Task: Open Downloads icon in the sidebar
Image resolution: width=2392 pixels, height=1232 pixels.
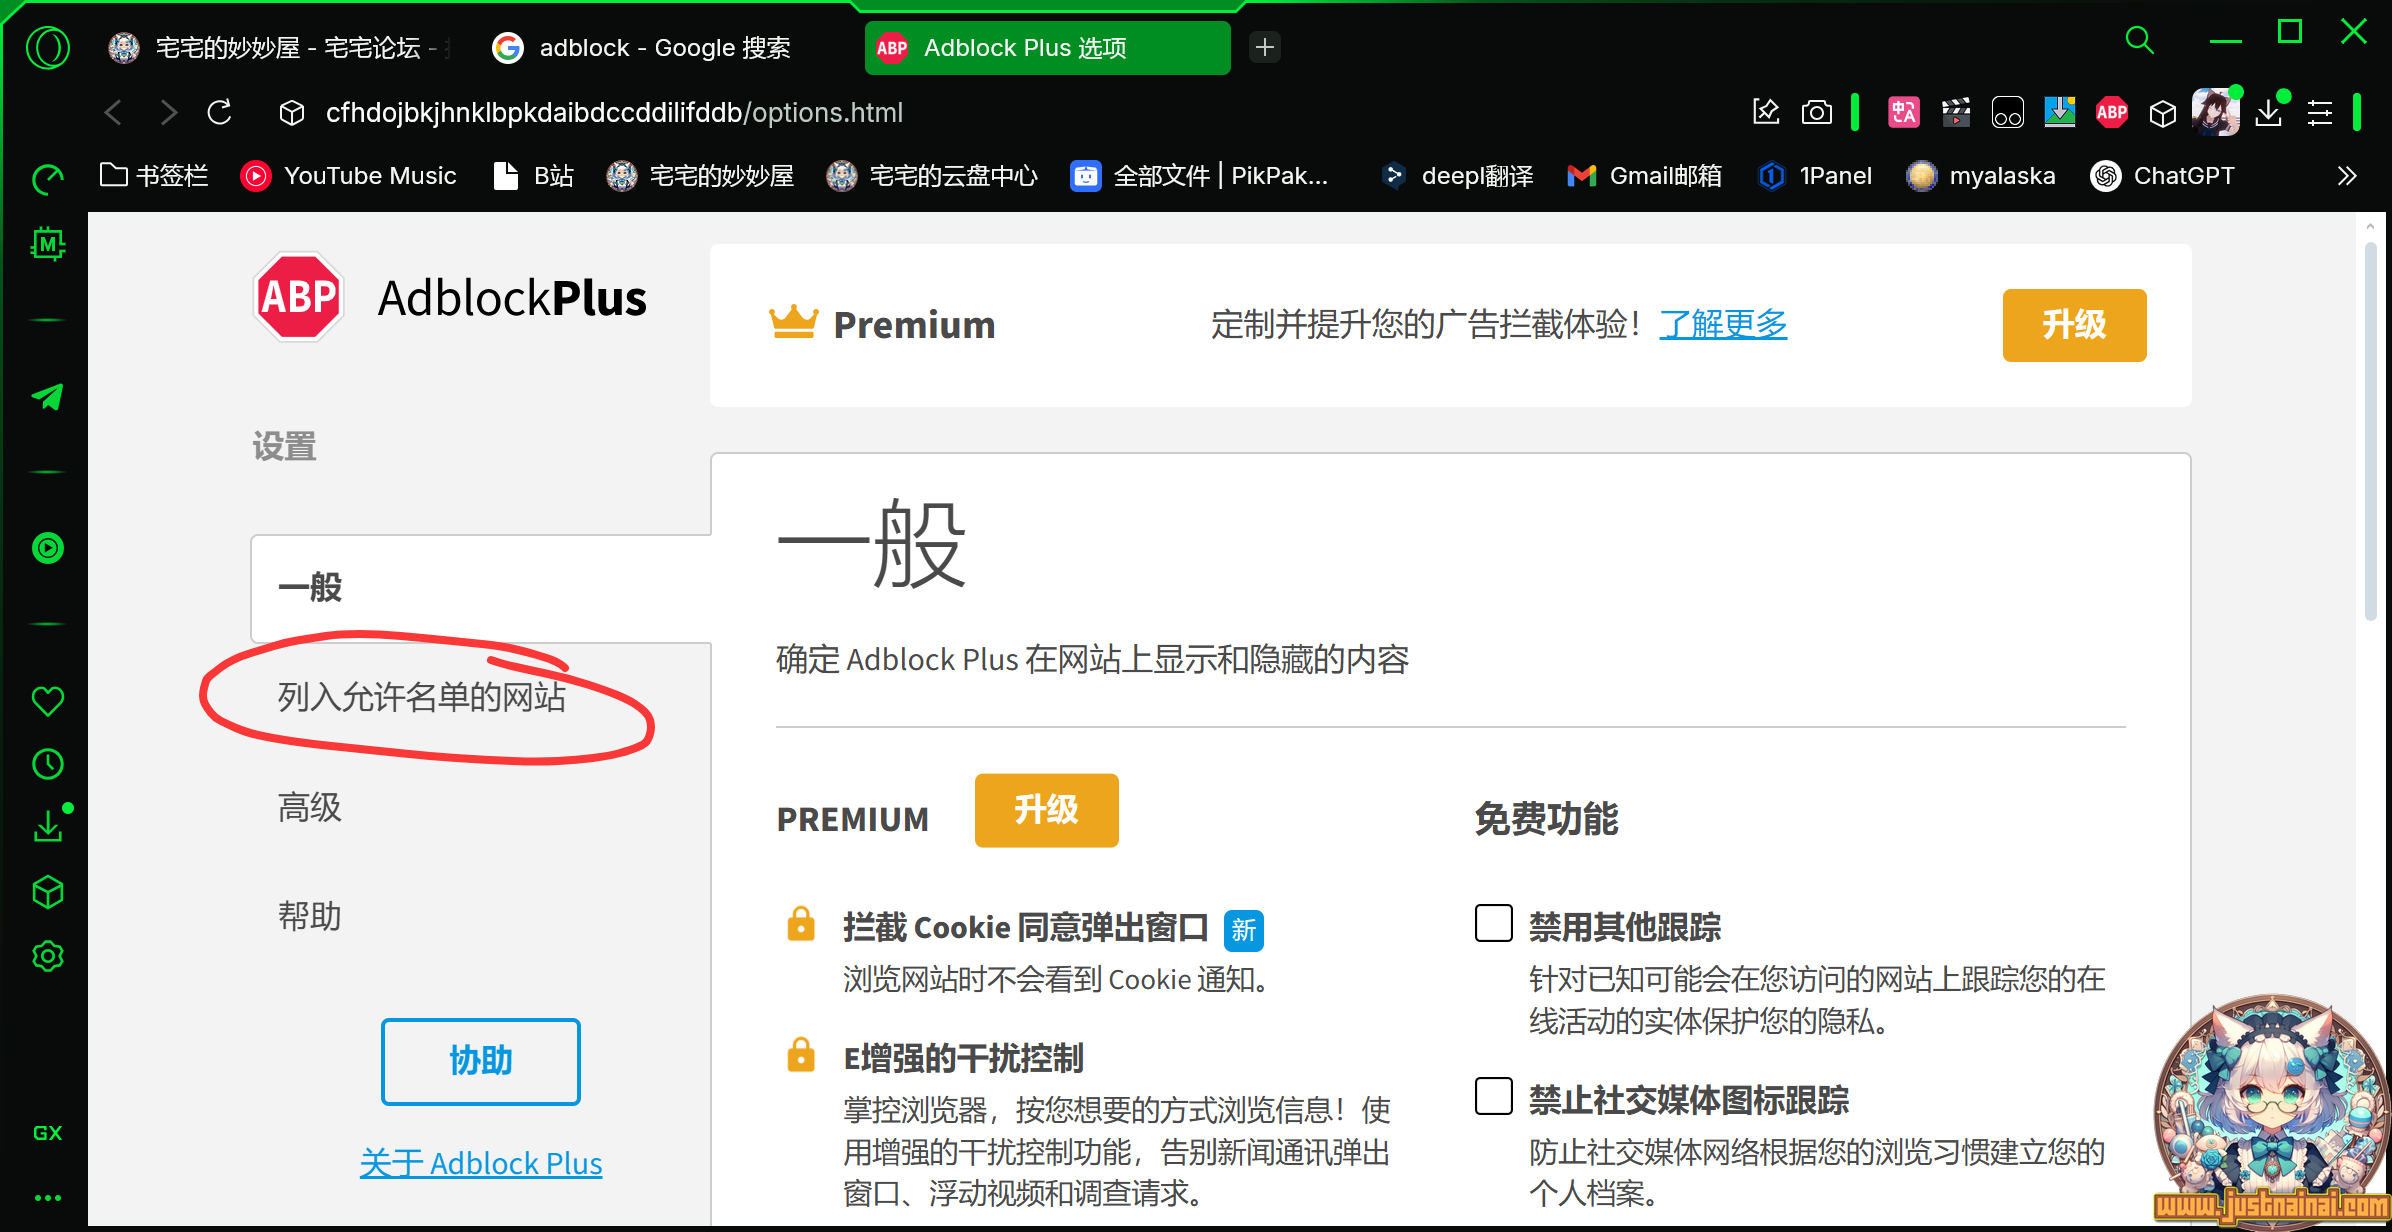Action: click(48, 827)
